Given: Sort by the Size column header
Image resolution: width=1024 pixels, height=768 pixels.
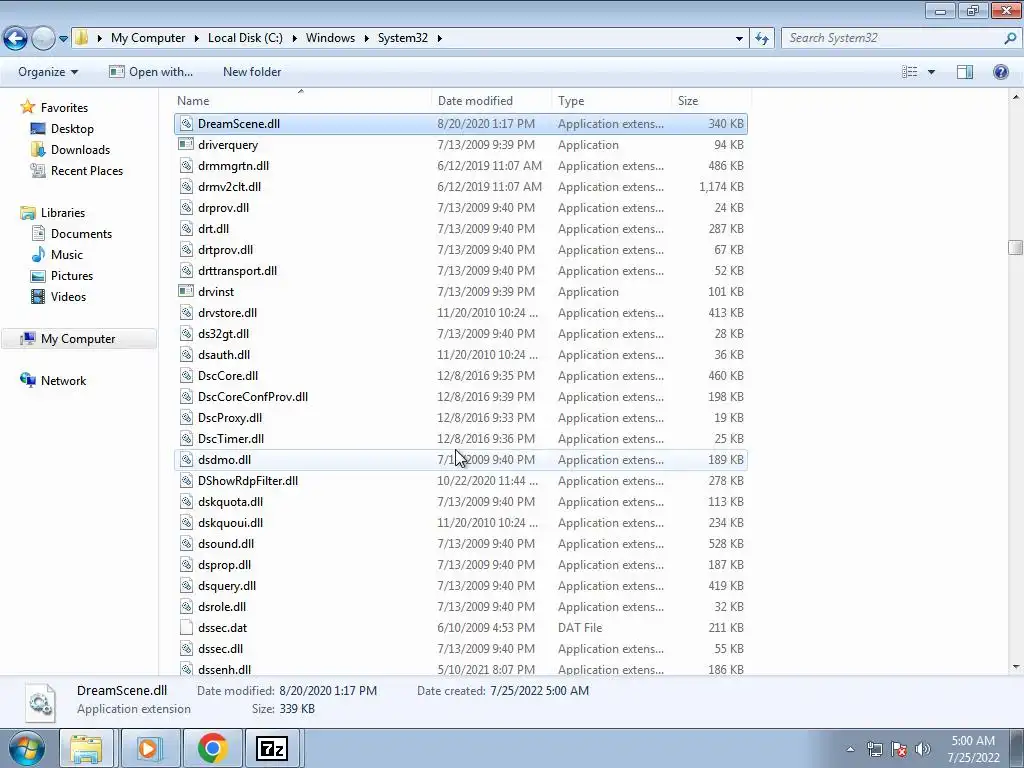Looking at the screenshot, I should click(711, 101).
